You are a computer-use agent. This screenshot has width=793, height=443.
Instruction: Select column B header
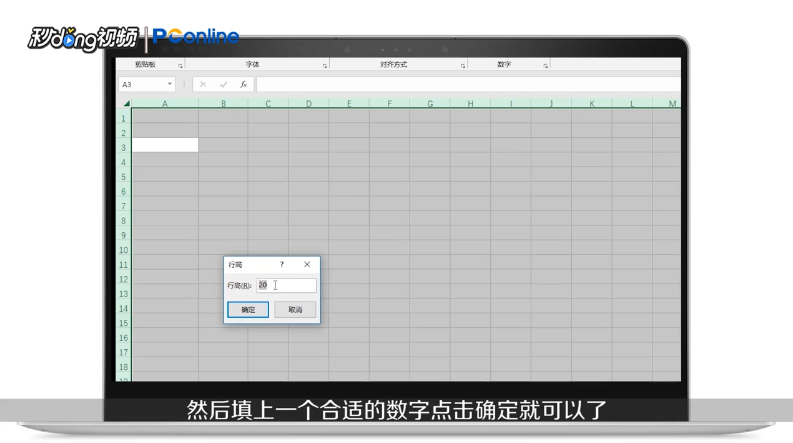pyautogui.click(x=223, y=104)
